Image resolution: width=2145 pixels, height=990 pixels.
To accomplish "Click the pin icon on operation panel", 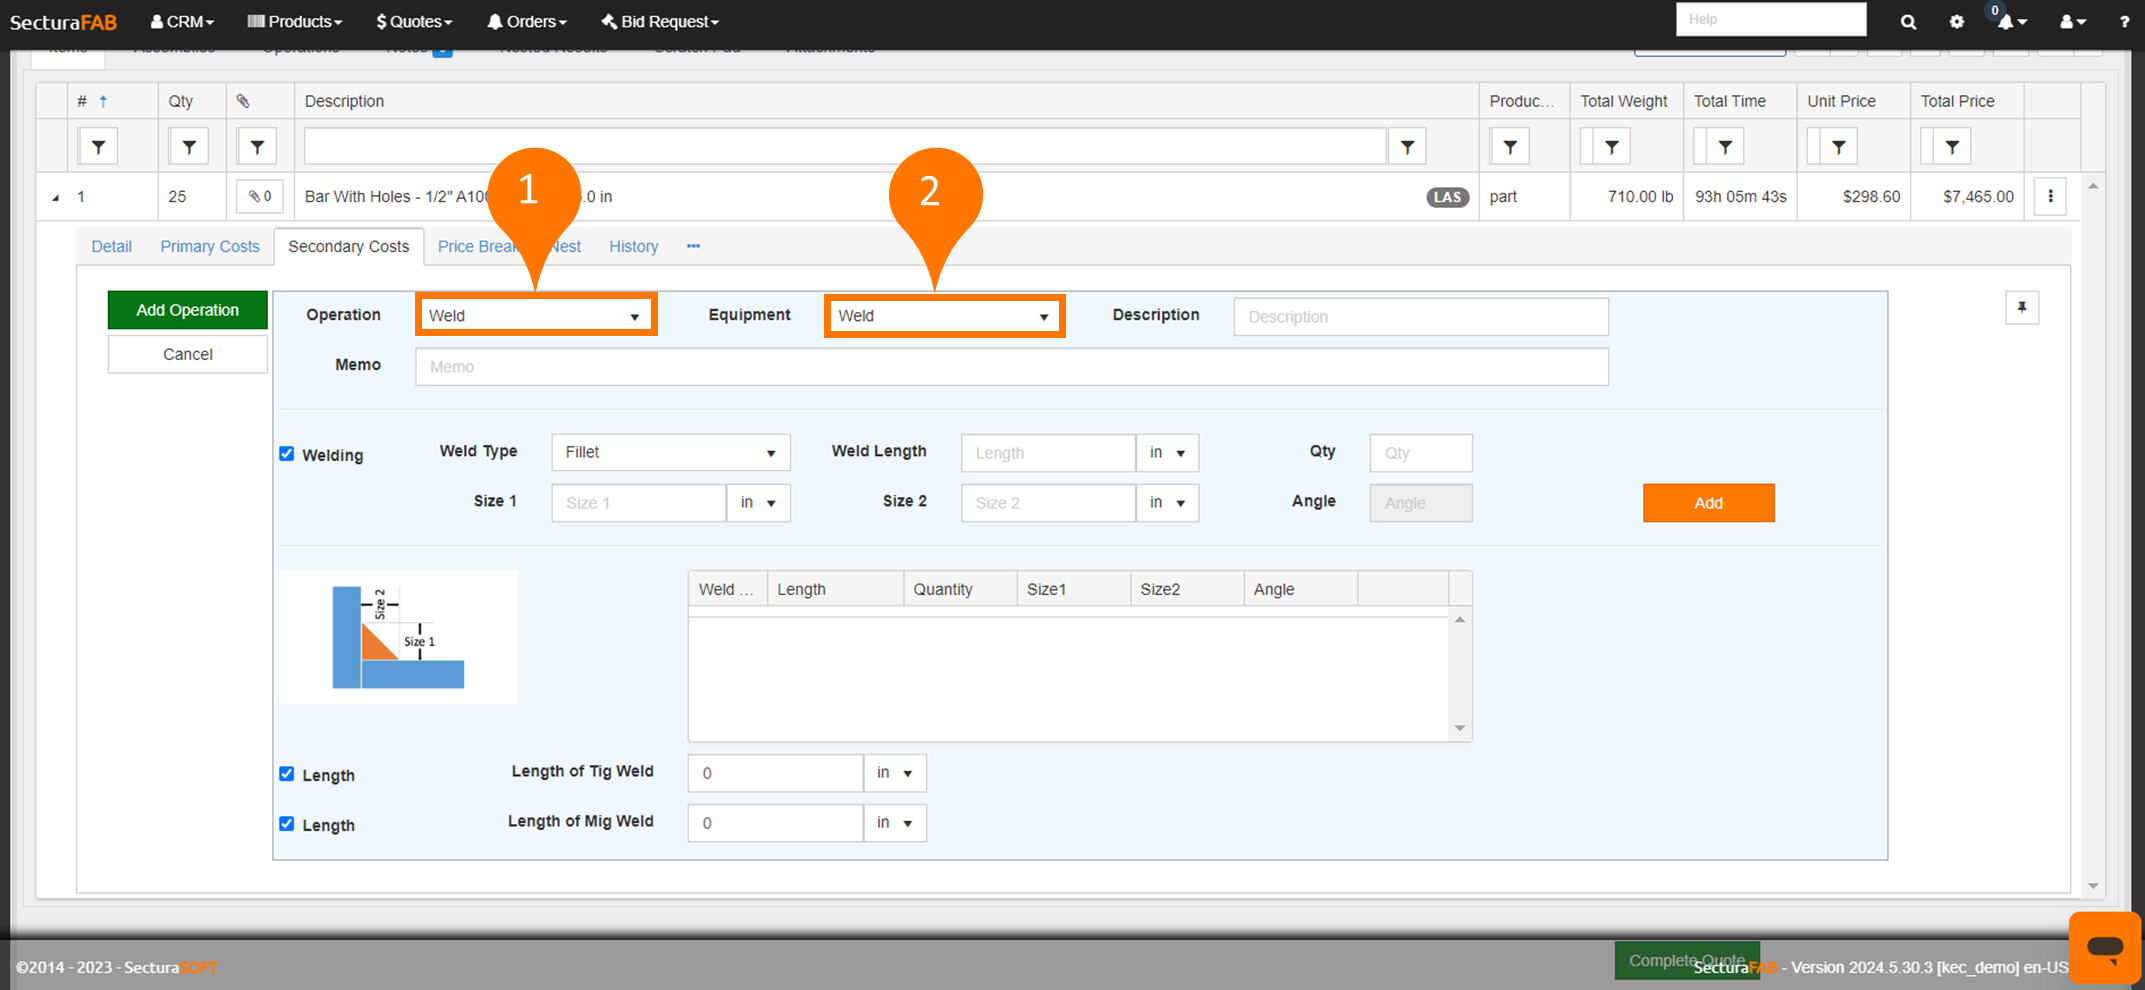I will (2022, 308).
